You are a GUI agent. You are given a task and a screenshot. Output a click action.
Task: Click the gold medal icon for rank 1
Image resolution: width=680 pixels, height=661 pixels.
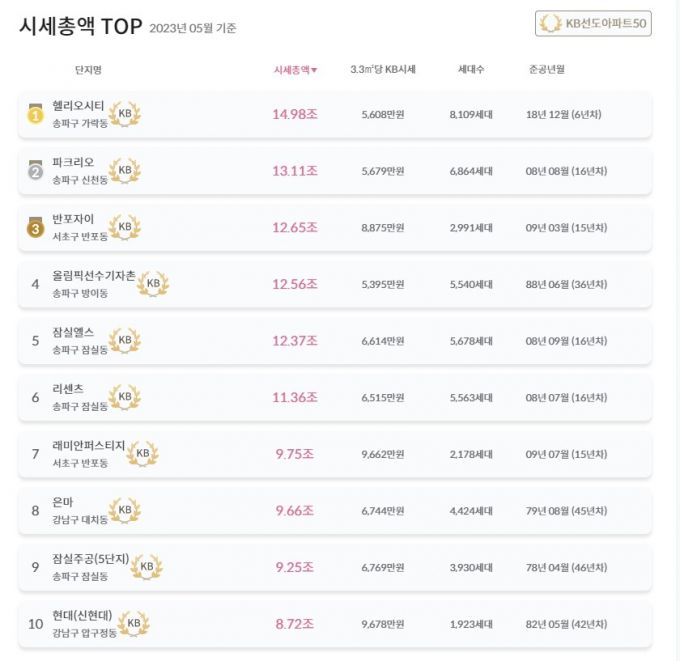35,115
